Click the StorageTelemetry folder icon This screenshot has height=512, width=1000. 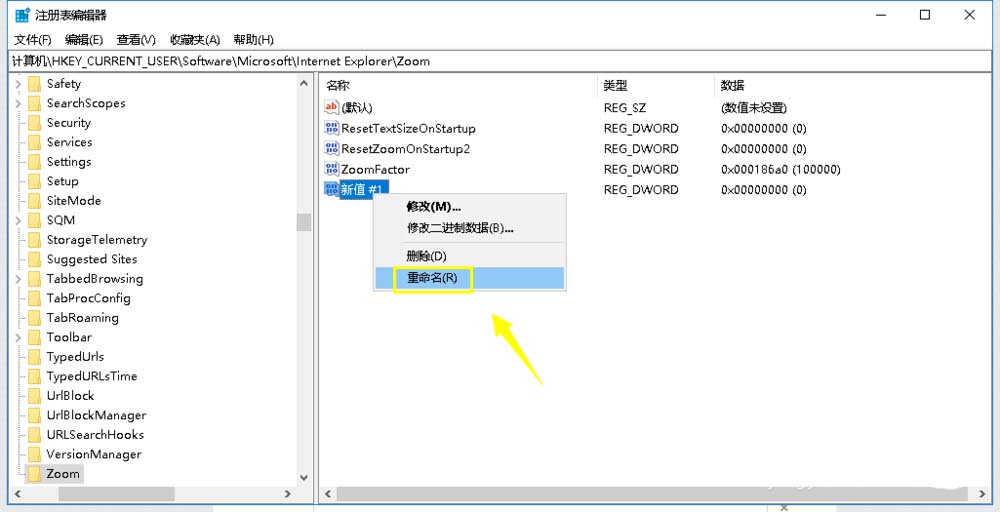(34, 240)
